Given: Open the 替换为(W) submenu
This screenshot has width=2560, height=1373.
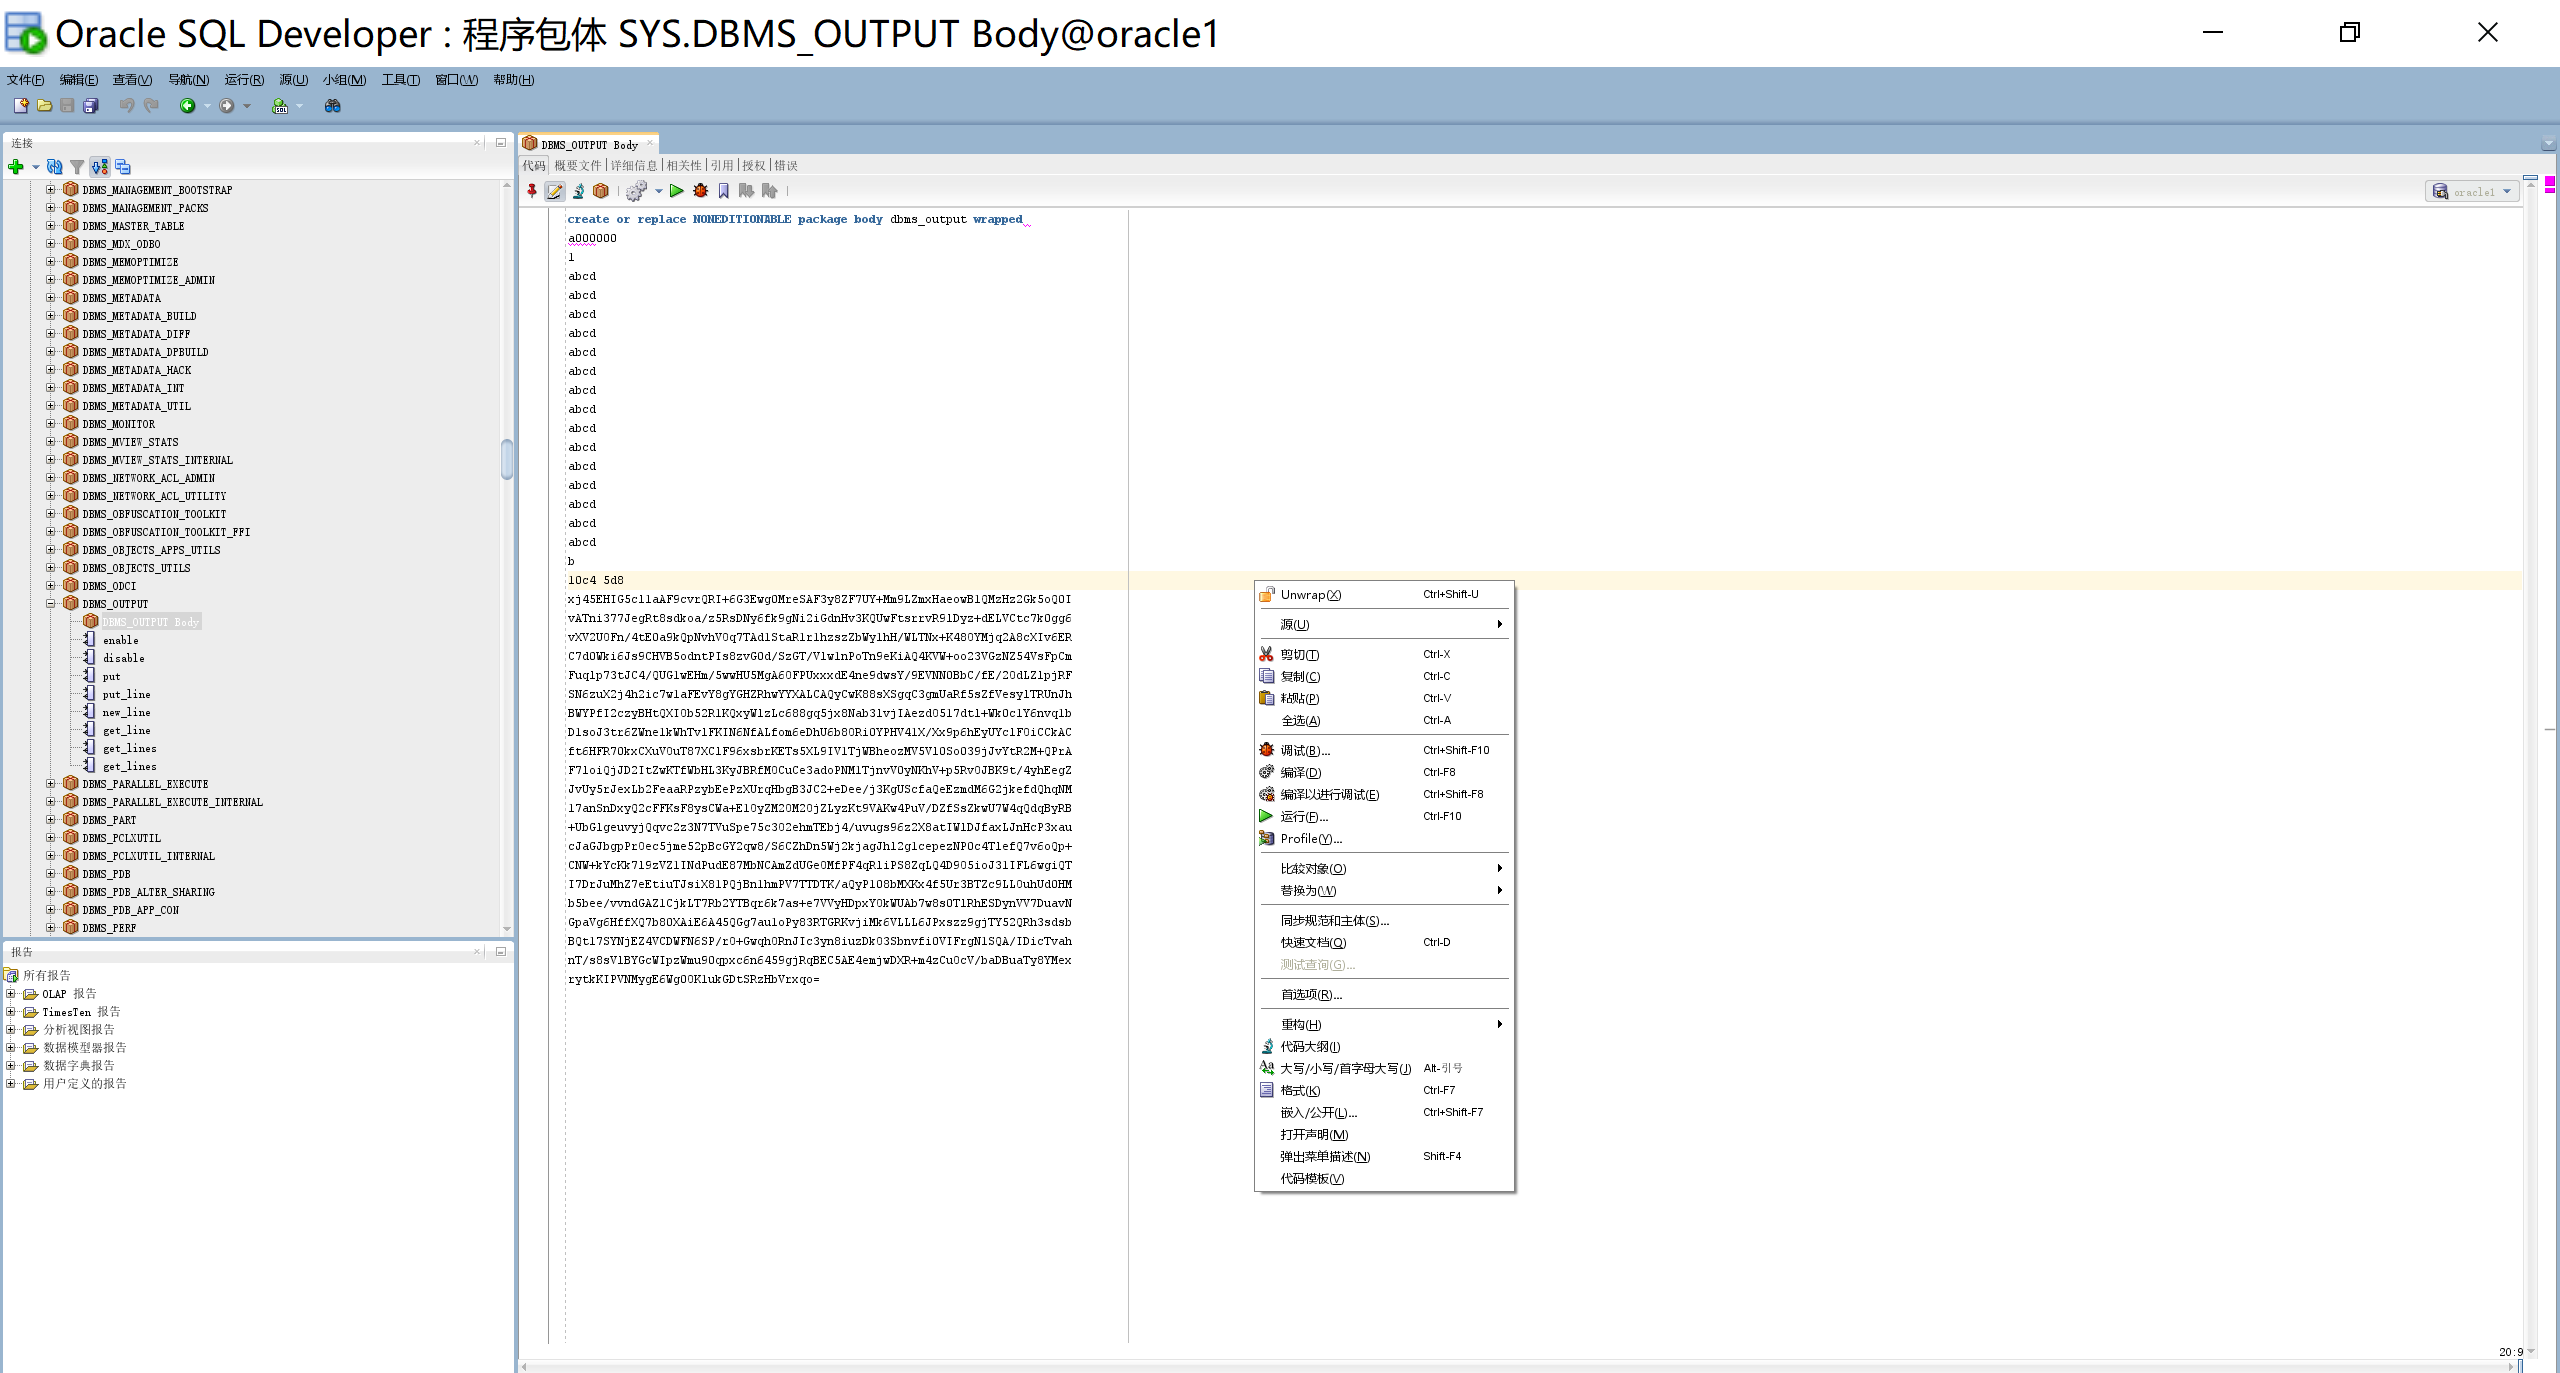Looking at the screenshot, I should click(1384, 890).
